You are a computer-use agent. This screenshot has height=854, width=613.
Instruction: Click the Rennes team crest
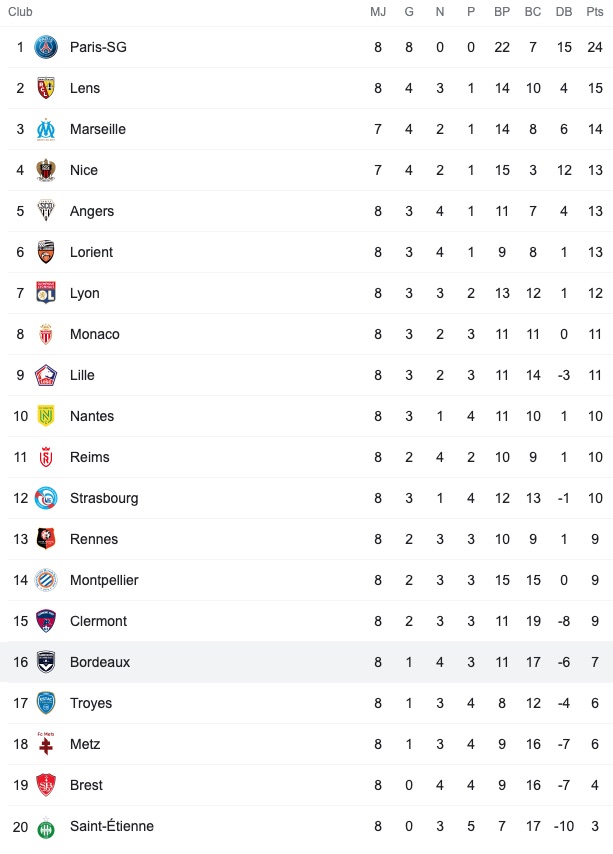pyautogui.click(x=46, y=539)
